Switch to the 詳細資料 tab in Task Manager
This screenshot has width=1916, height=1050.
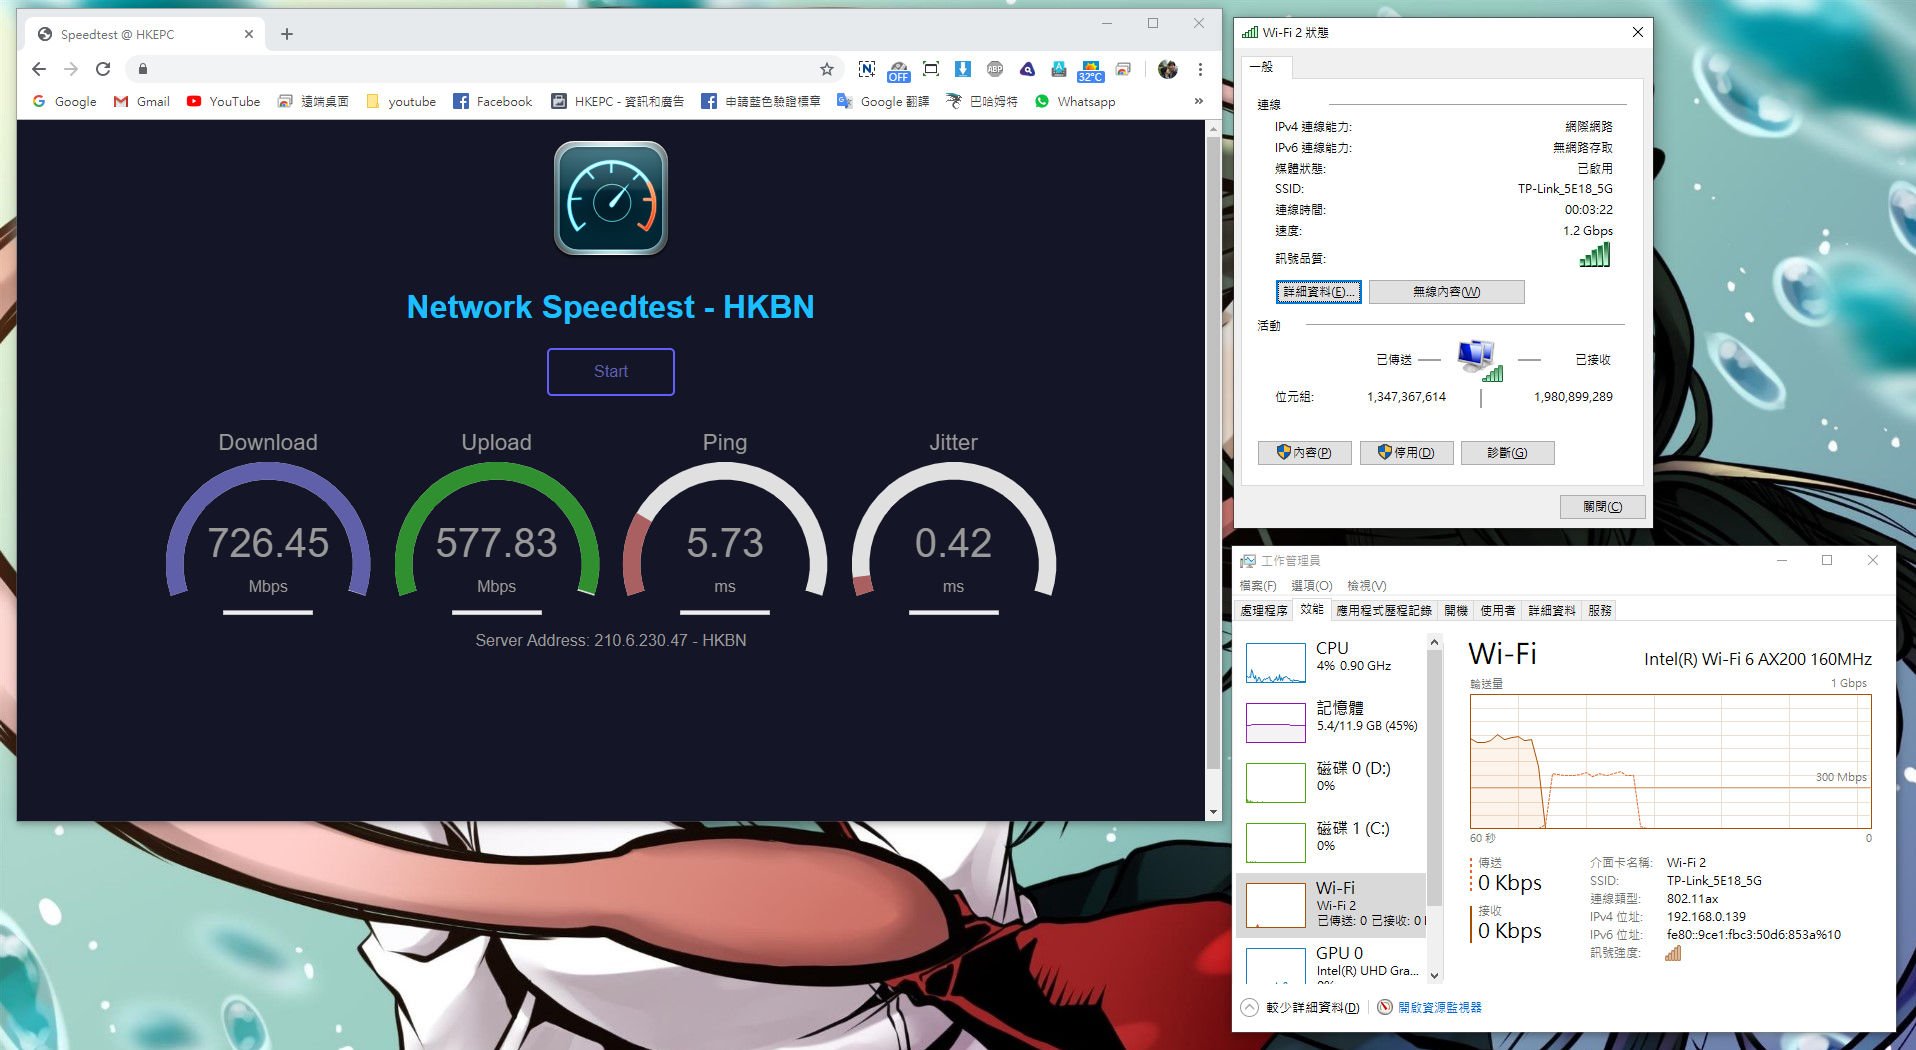coord(1552,610)
